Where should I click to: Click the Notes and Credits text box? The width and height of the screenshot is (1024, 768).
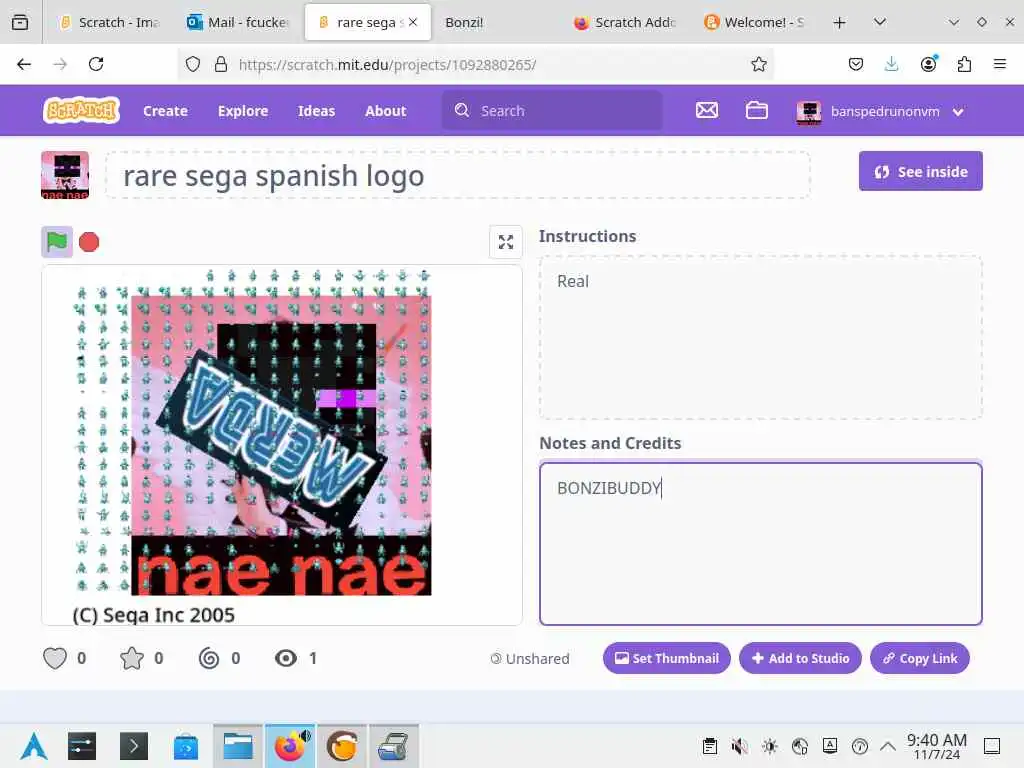click(760, 543)
